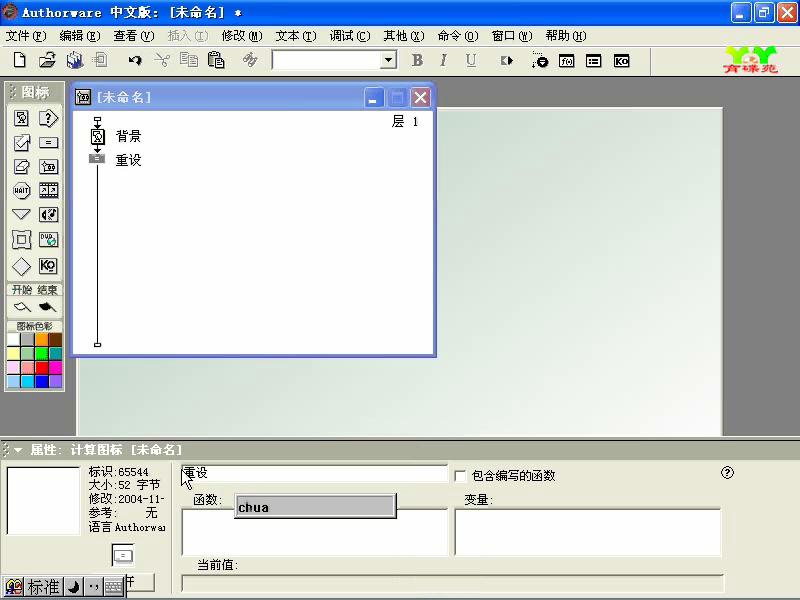Select the Motion icon in the palette

tap(21, 142)
